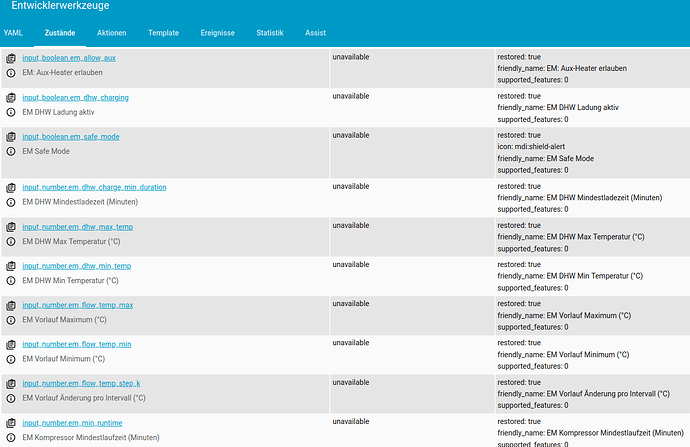Open the input_number.em_dhw_charge_min_duration link
The width and height of the screenshot is (690, 447).
click(94, 187)
